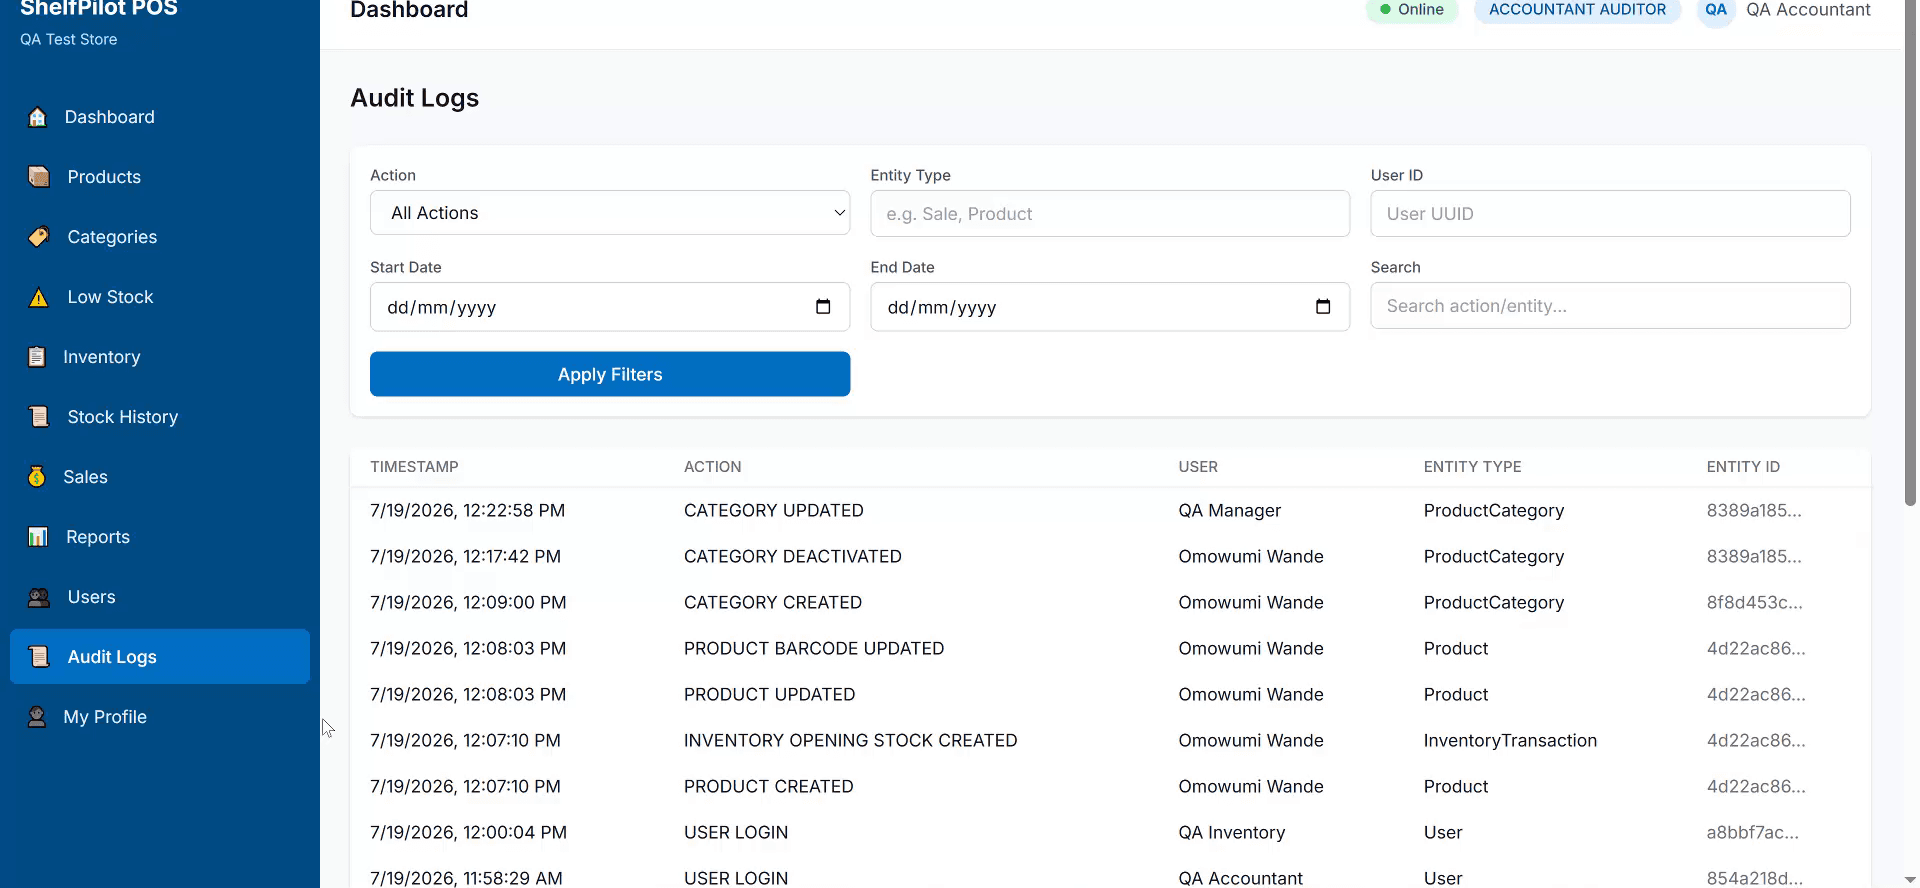Open the Inventory section
This screenshot has width=1920, height=888.
(160, 357)
